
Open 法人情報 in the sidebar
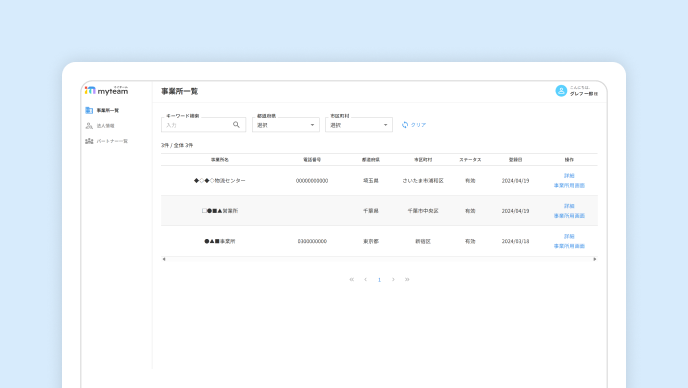point(100,126)
